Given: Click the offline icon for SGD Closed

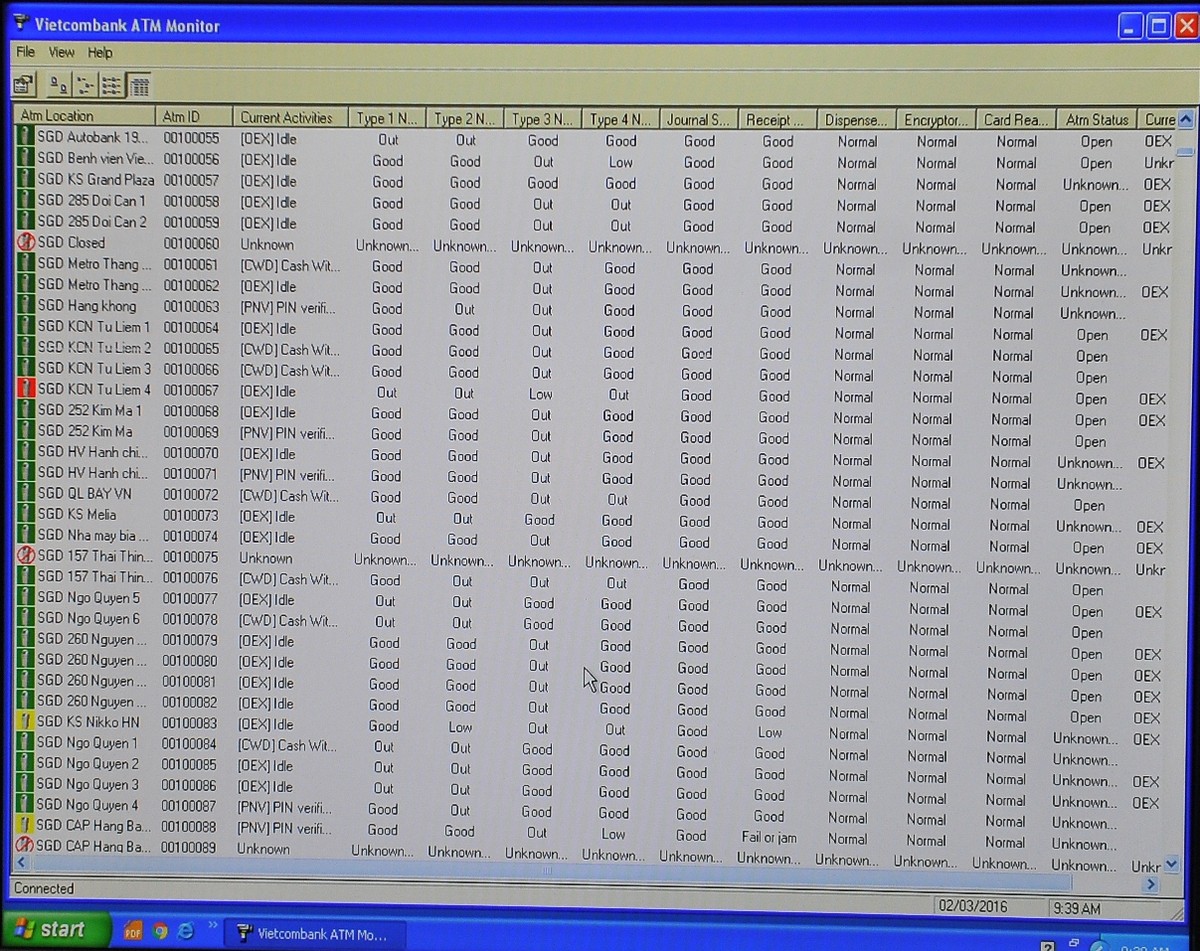Looking at the screenshot, I should click(26, 243).
